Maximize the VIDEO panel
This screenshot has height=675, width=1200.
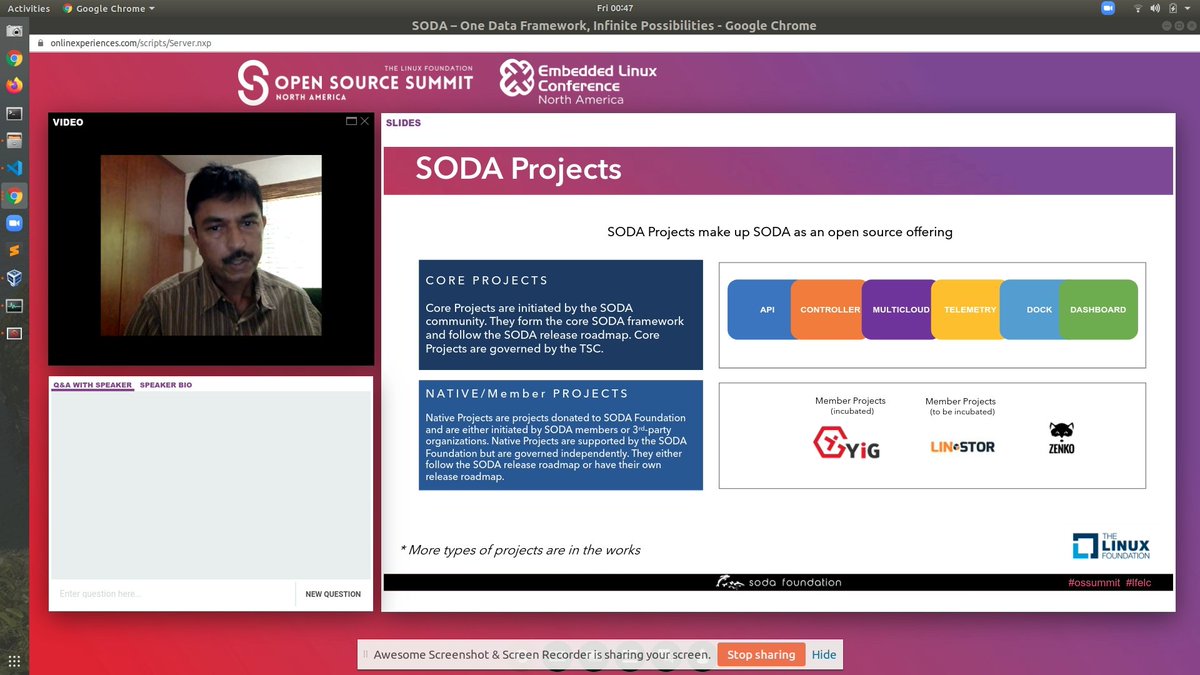pyautogui.click(x=351, y=121)
